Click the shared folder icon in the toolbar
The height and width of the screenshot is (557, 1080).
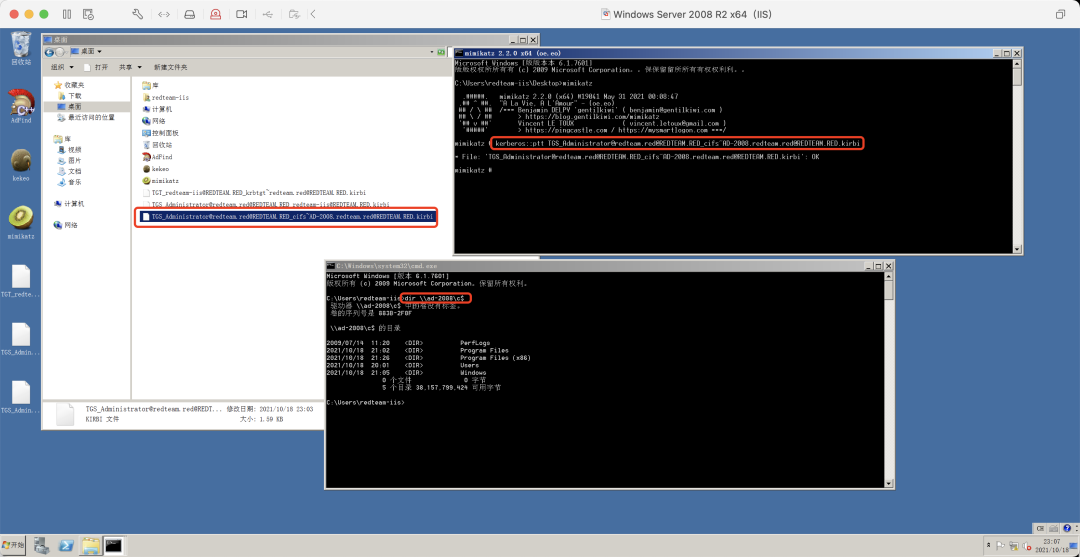pos(294,14)
